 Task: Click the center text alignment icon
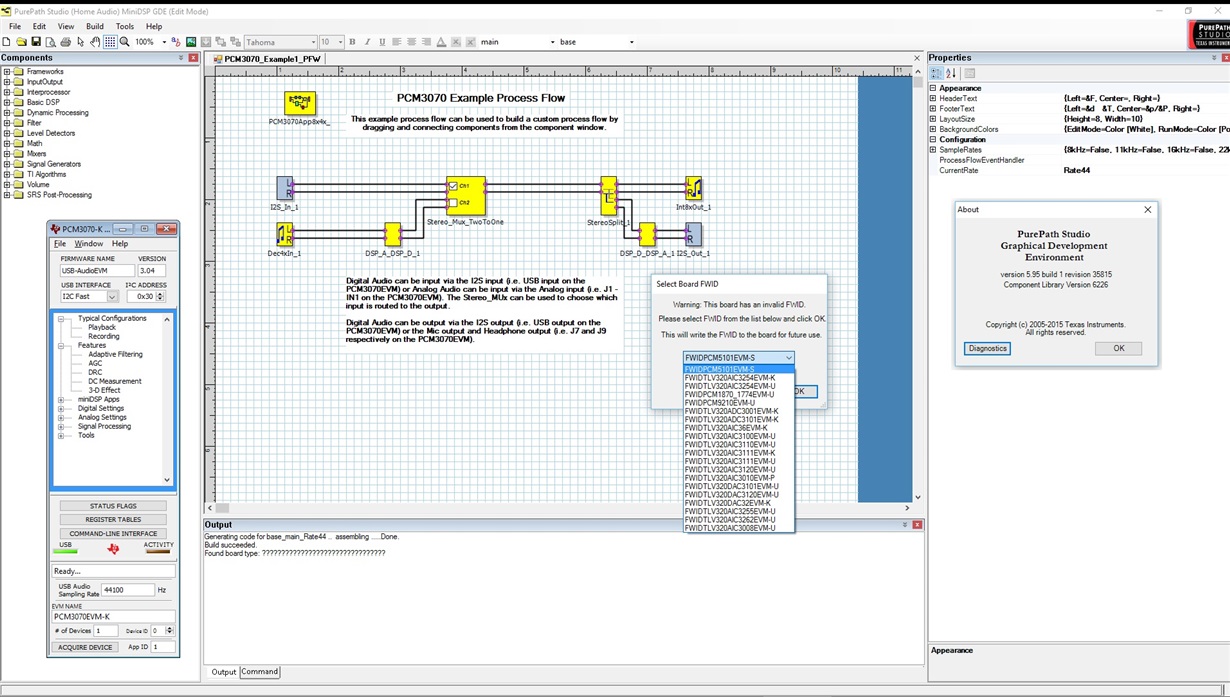411,42
